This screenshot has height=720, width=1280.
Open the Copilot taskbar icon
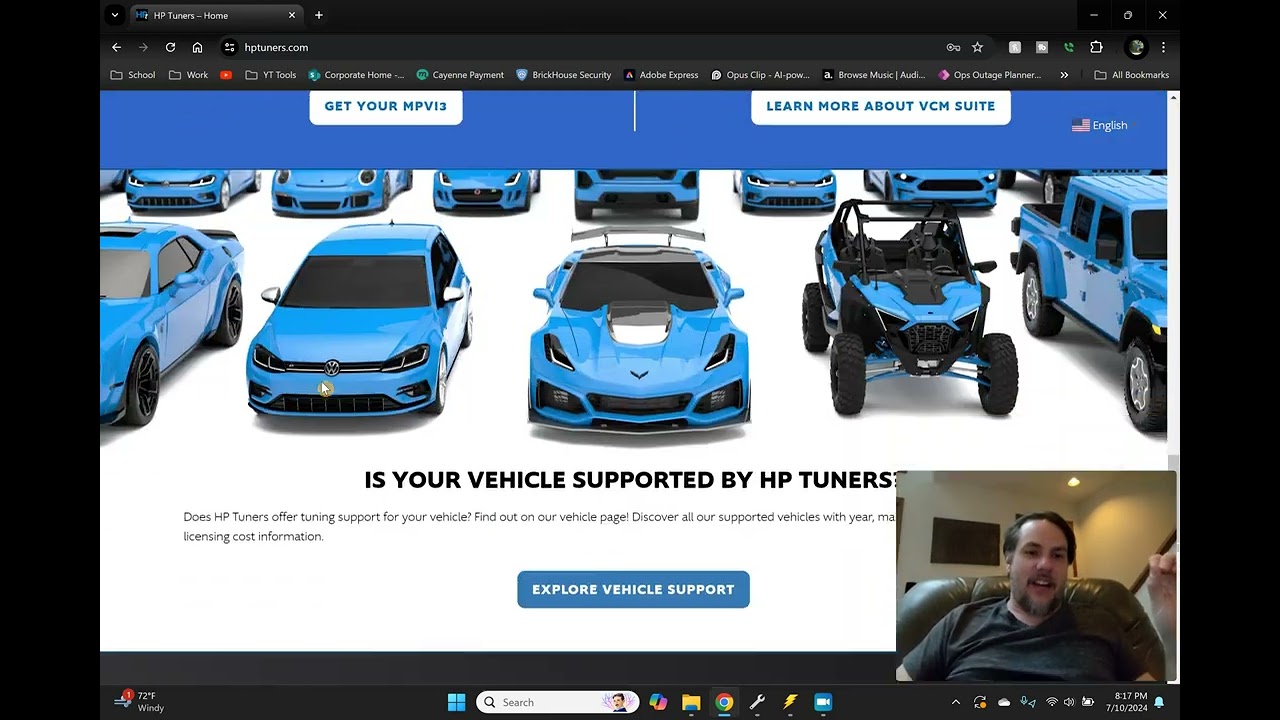658,702
